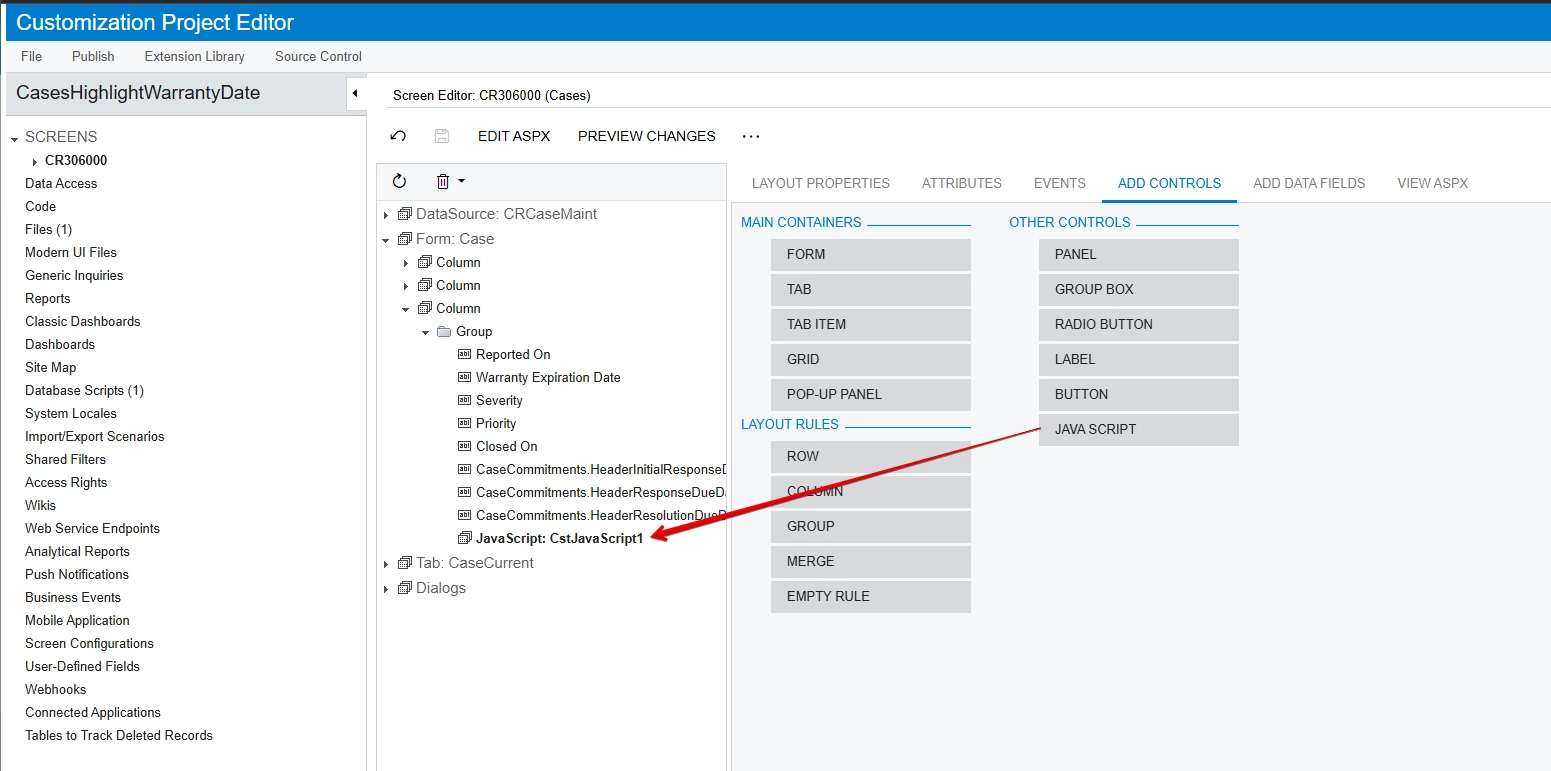
Task: Click the RADIO BUTTON control
Action: [x=1139, y=324]
